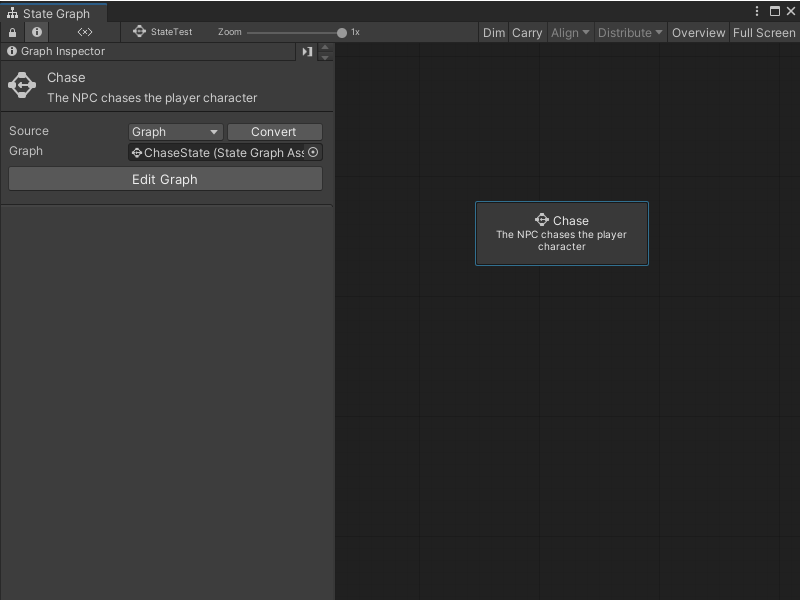Click the large Chase state icon in inspector
Viewport: 800px width, 600px height.
point(22,86)
